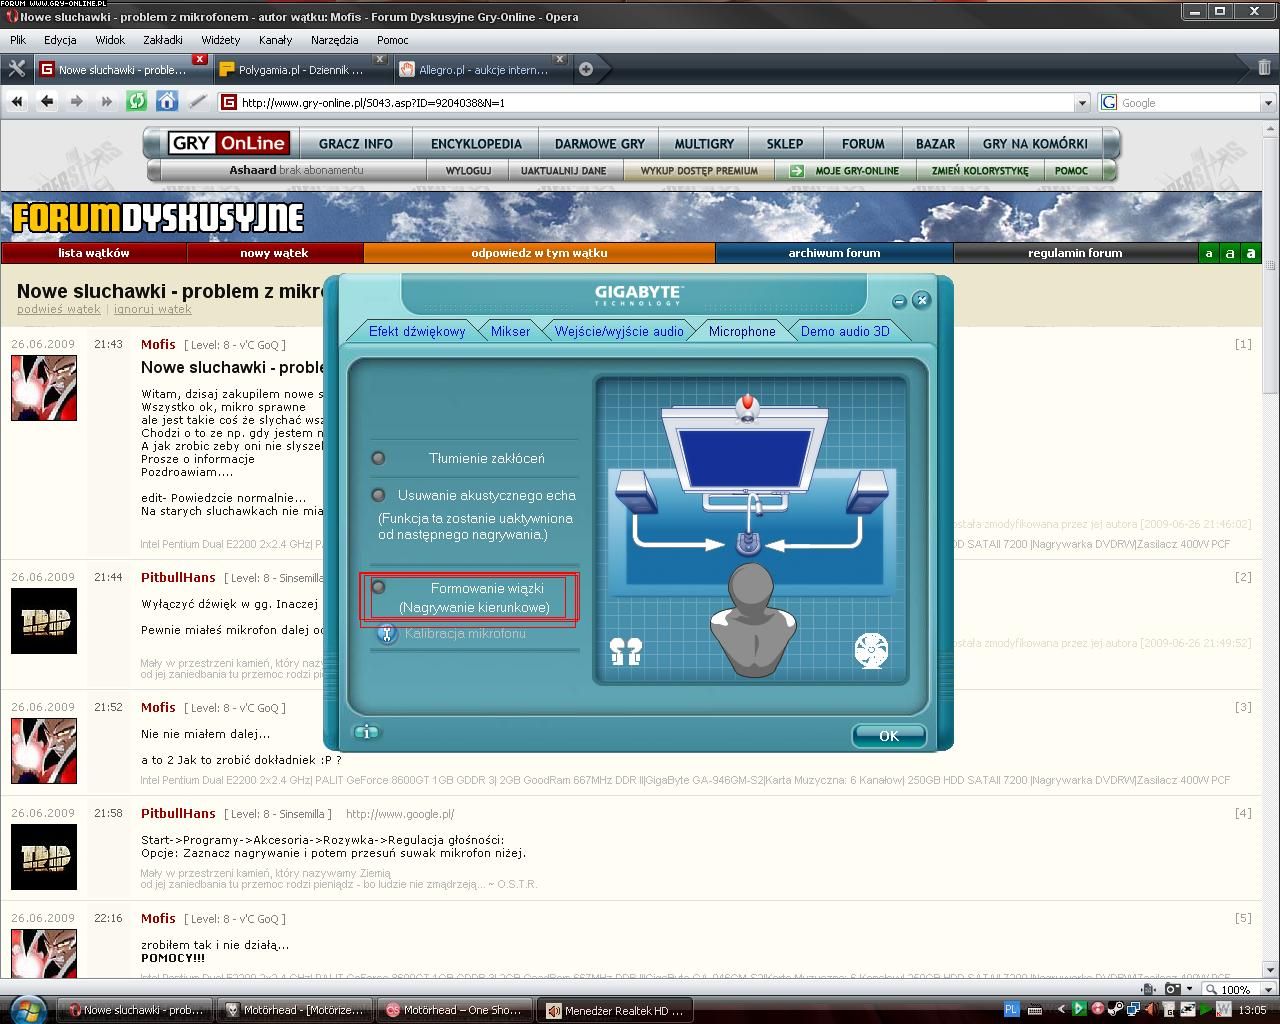The width and height of the screenshot is (1280, 1024).
Task: Click the fast forward navigation button
Action: [x=107, y=102]
